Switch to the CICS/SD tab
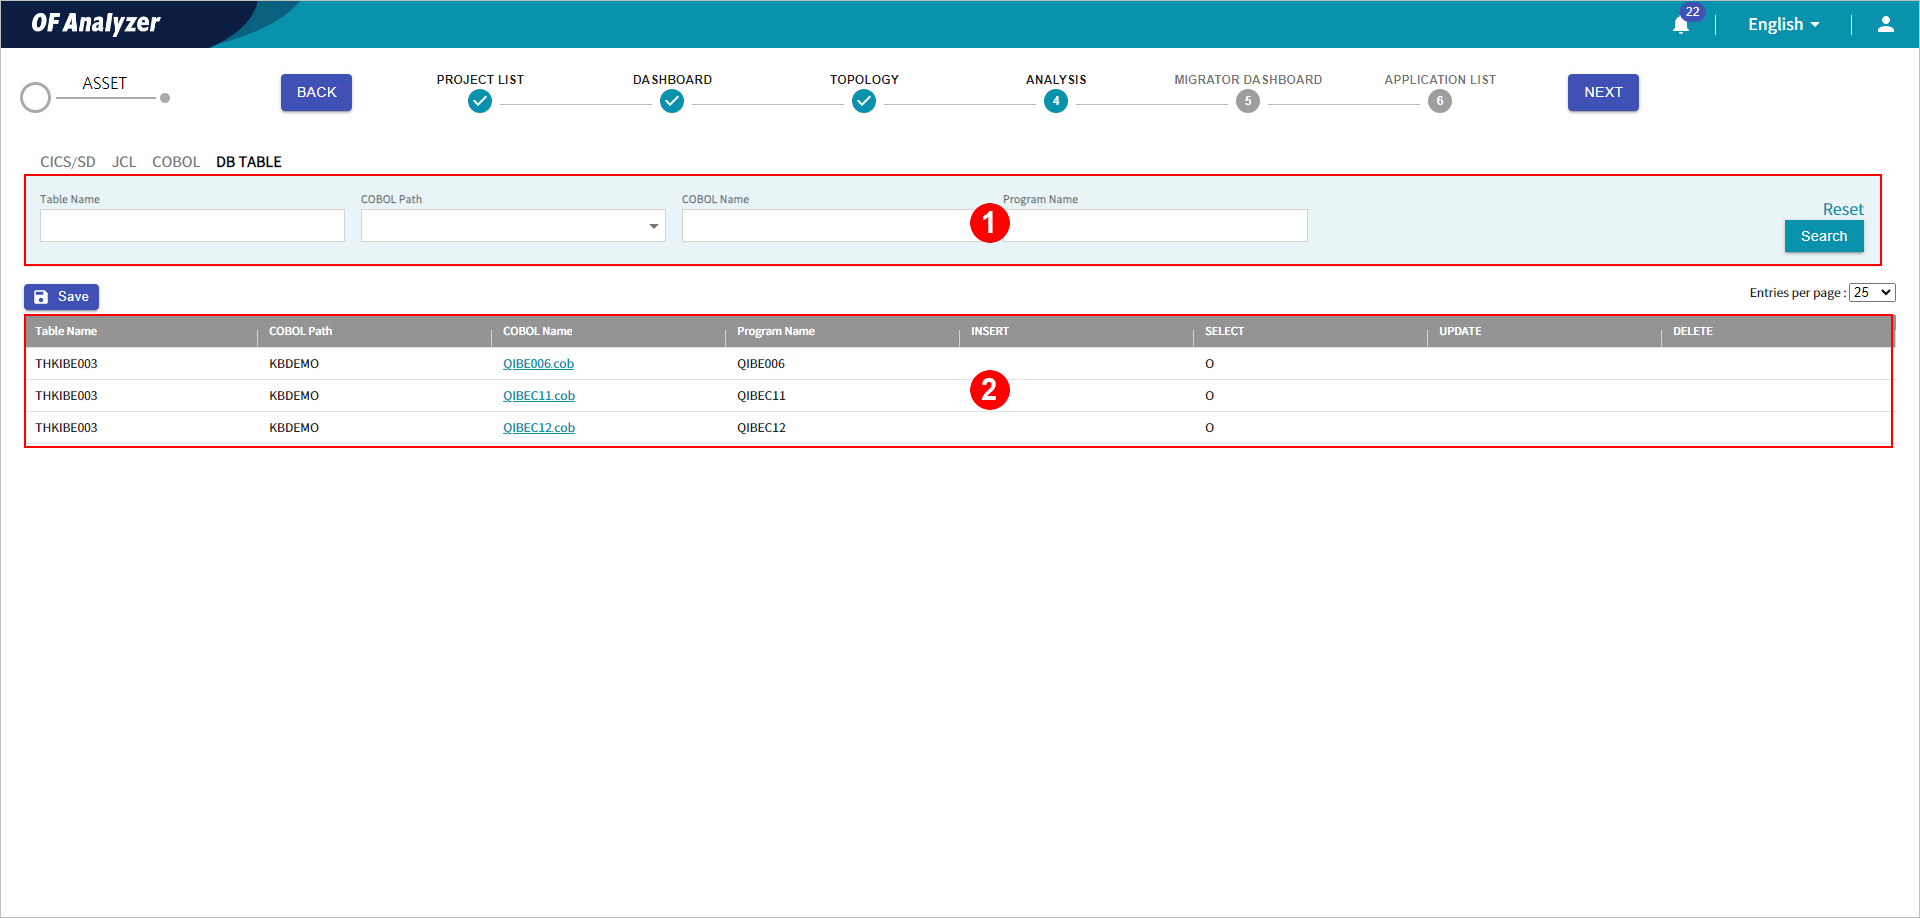 pos(68,162)
